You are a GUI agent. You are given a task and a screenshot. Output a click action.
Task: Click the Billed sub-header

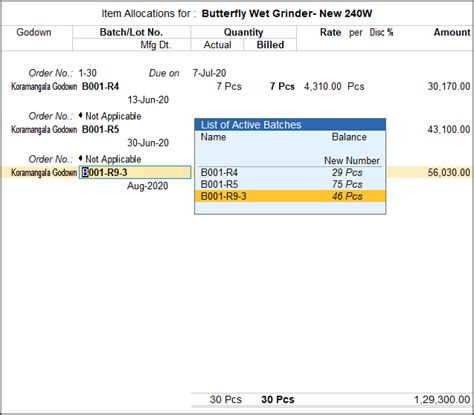point(270,45)
